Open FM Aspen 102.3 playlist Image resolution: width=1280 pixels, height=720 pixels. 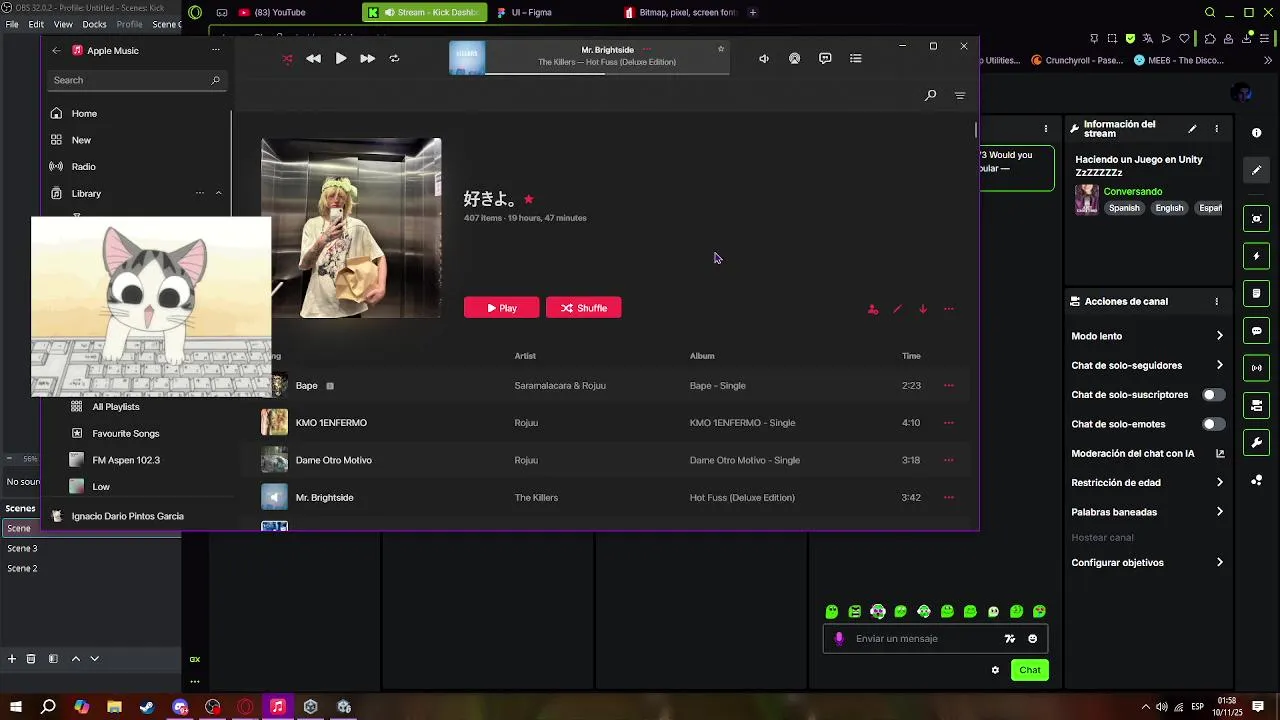click(x=126, y=460)
